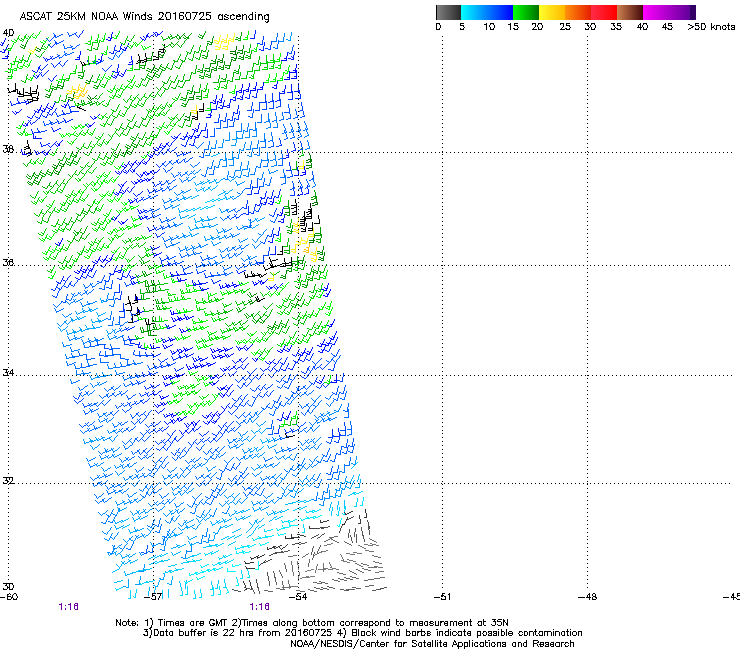Click the longitude label '-57'
Screen dimensions: 740x650
pos(153,597)
